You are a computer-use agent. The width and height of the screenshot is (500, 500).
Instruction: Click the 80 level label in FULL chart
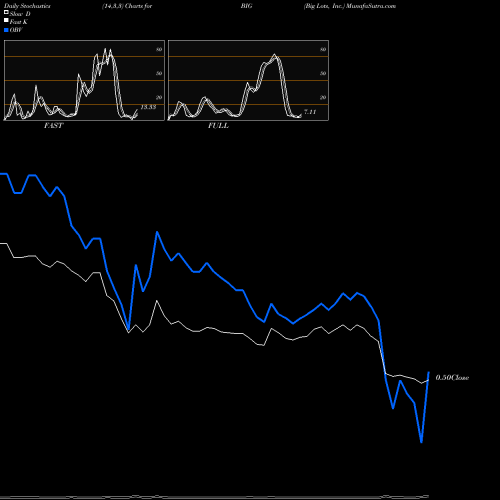pos(323,49)
